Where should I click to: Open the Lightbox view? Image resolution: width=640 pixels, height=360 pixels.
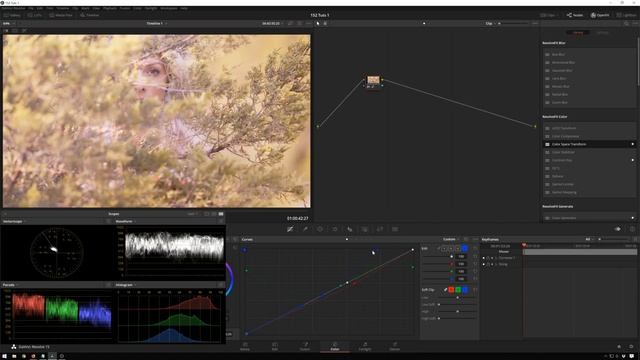coord(627,15)
